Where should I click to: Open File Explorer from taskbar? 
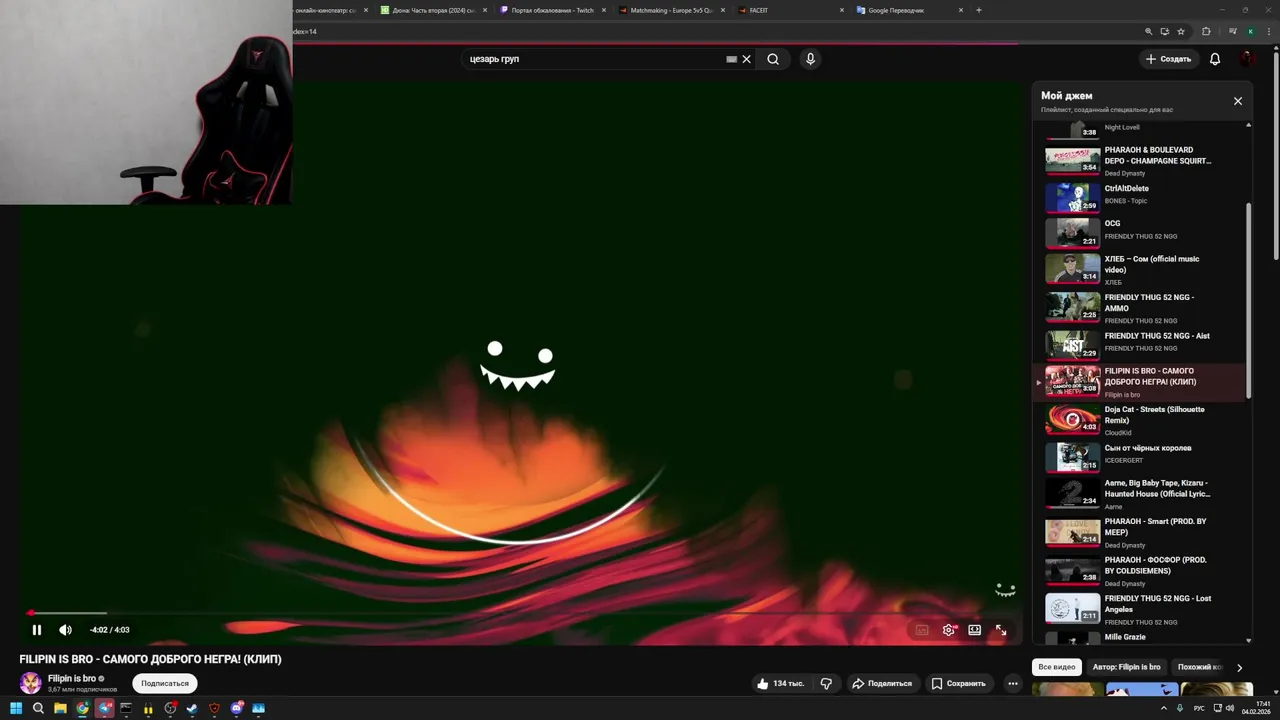click(60, 708)
